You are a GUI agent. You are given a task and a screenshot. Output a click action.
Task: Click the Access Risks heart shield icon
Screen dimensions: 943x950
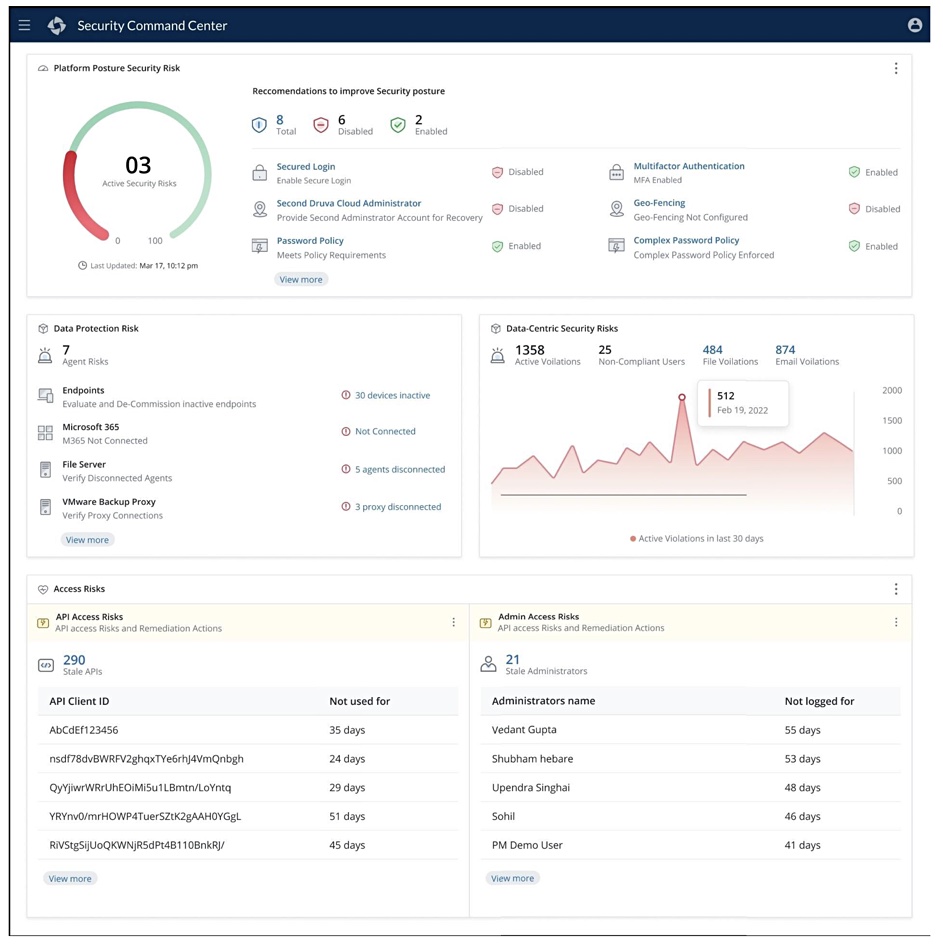tap(43, 589)
